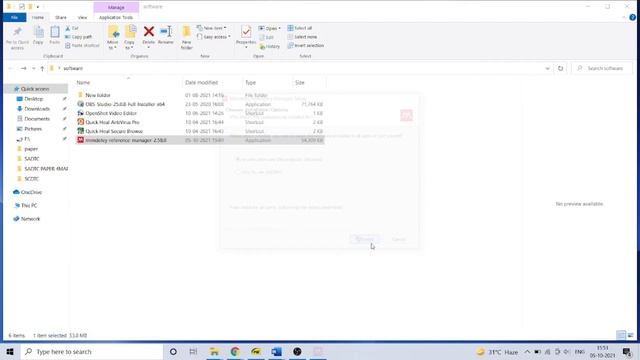This screenshot has height=360, width=640.
Task: Open Google Chrome from the taskbar
Action: tap(235, 351)
